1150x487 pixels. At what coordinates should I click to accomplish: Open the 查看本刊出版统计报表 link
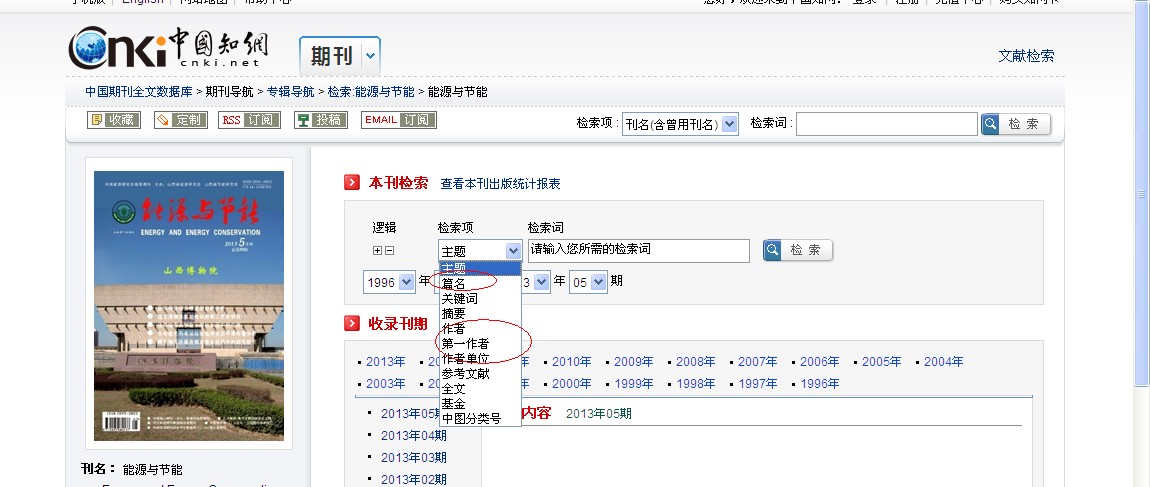pos(500,184)
